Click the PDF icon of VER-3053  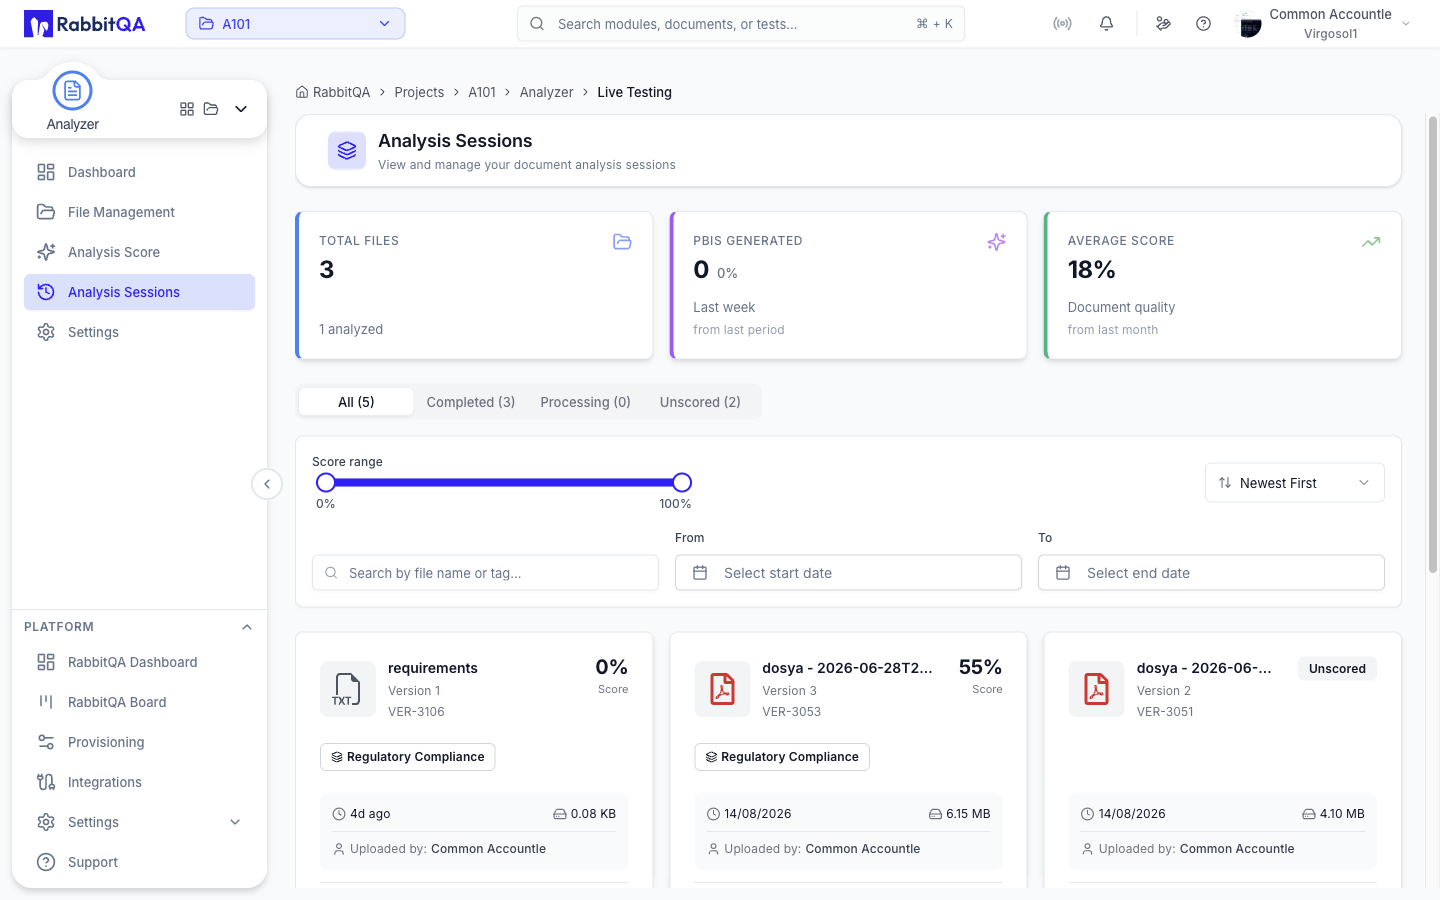[722, 689]
